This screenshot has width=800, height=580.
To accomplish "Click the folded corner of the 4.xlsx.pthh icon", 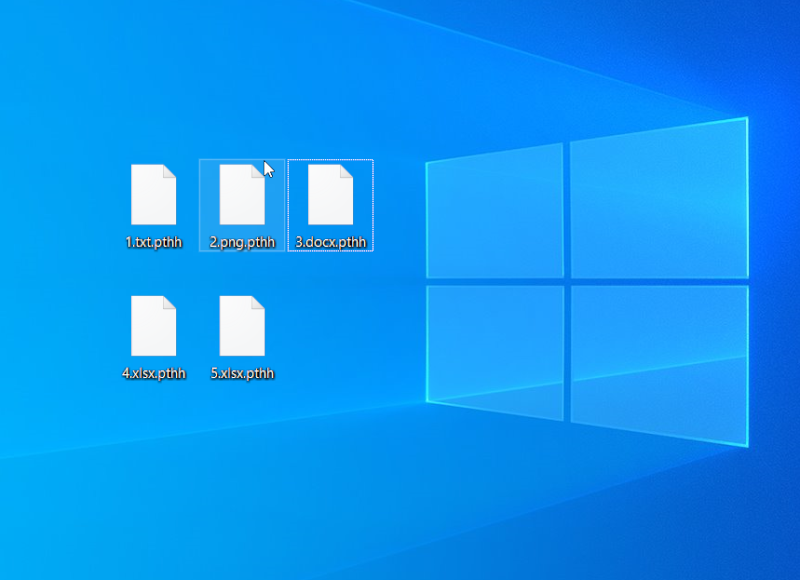I will coord(170,302).
